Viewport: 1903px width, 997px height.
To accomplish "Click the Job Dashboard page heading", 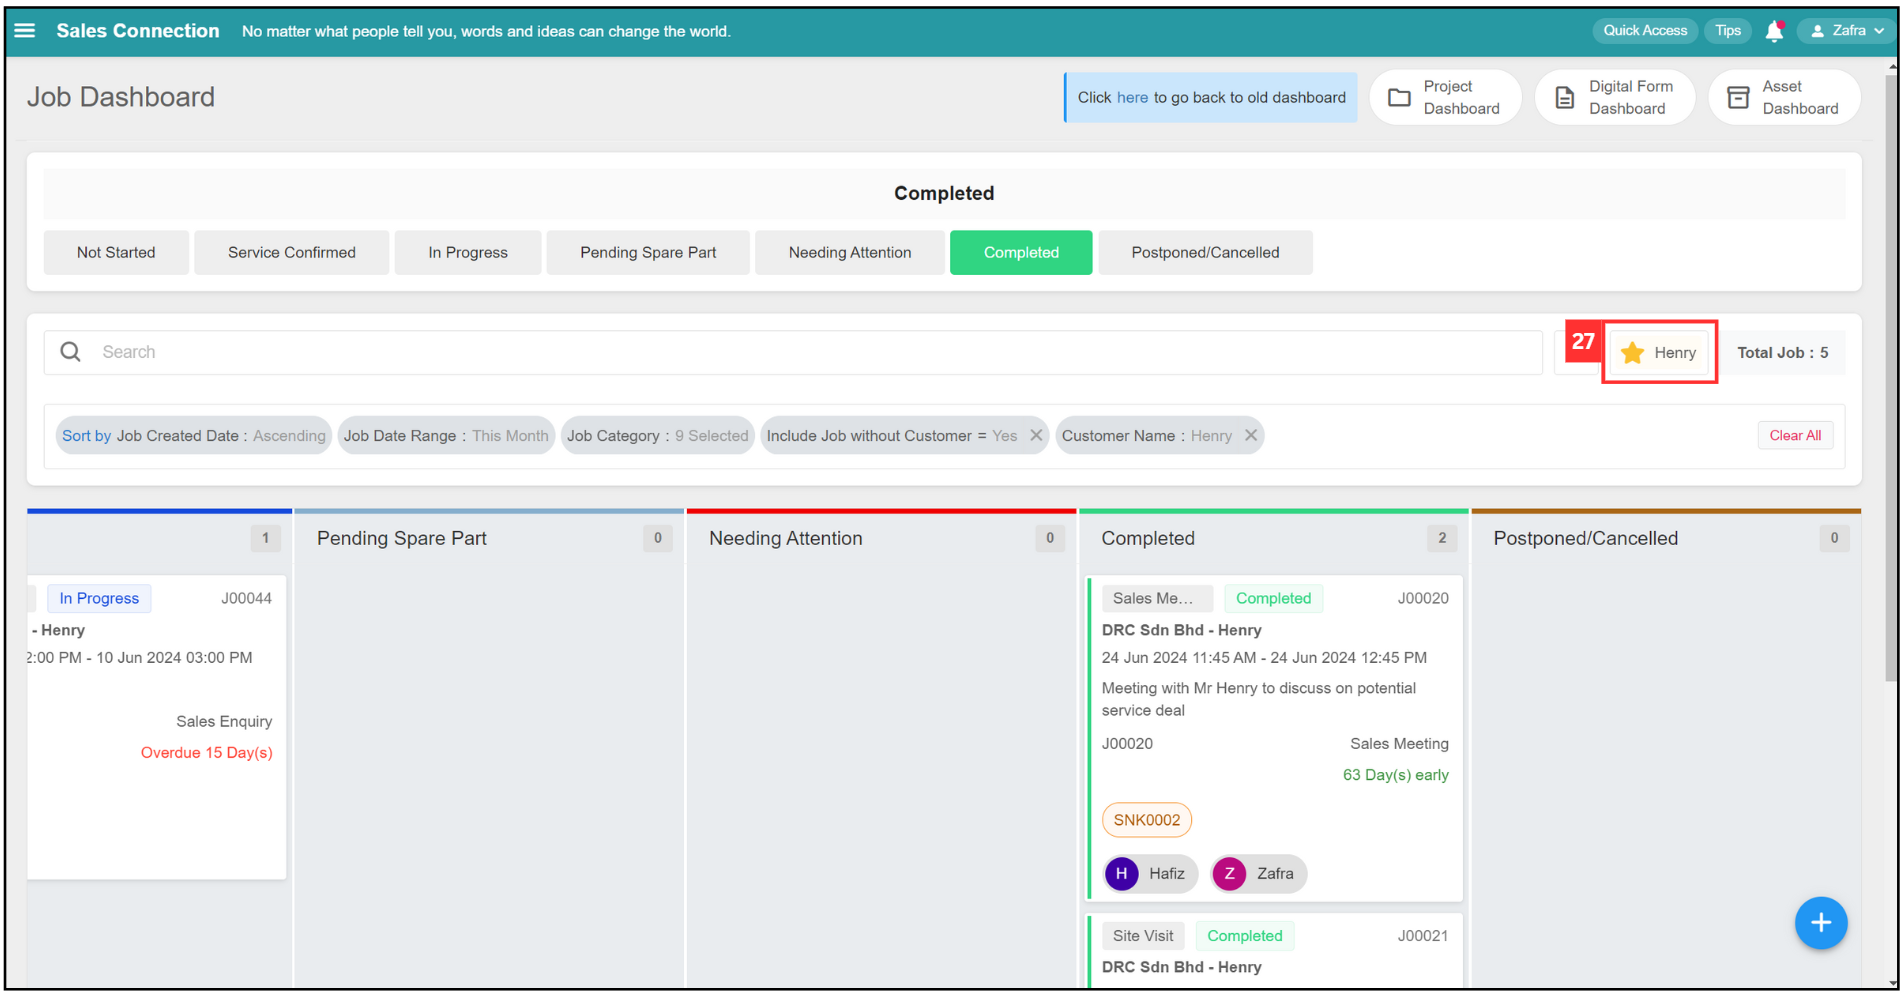I will click(121, 97).
